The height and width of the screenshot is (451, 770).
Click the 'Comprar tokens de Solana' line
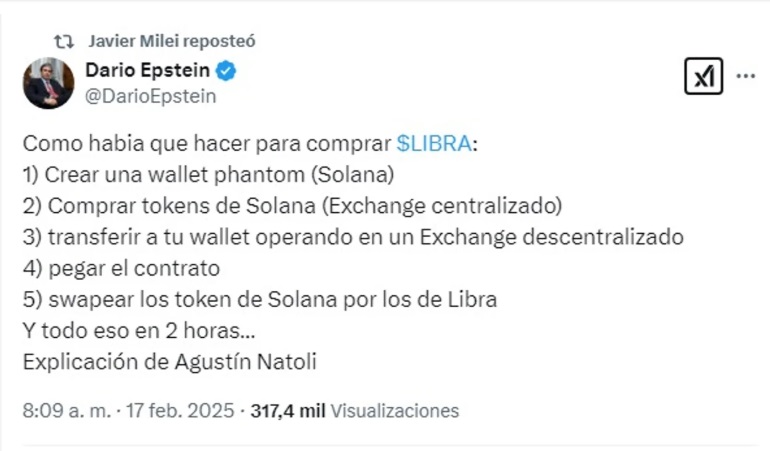pyautogui.click(x=292, y=206)
